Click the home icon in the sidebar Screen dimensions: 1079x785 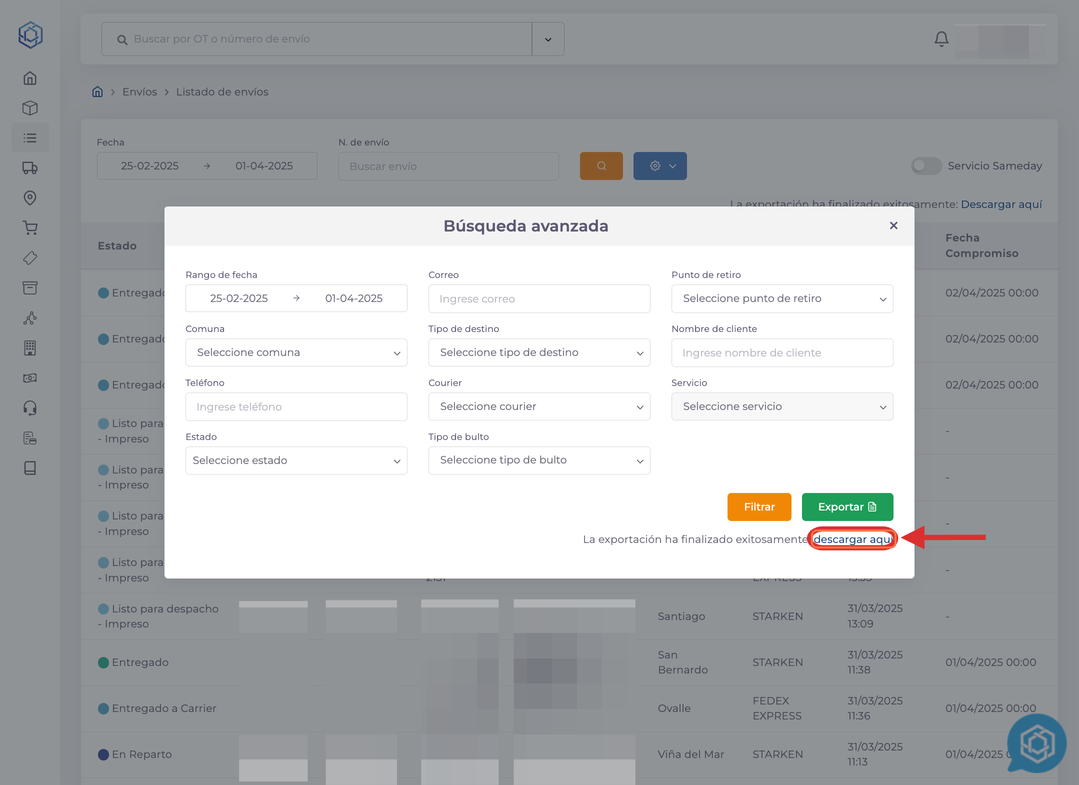tap(30, 78)
